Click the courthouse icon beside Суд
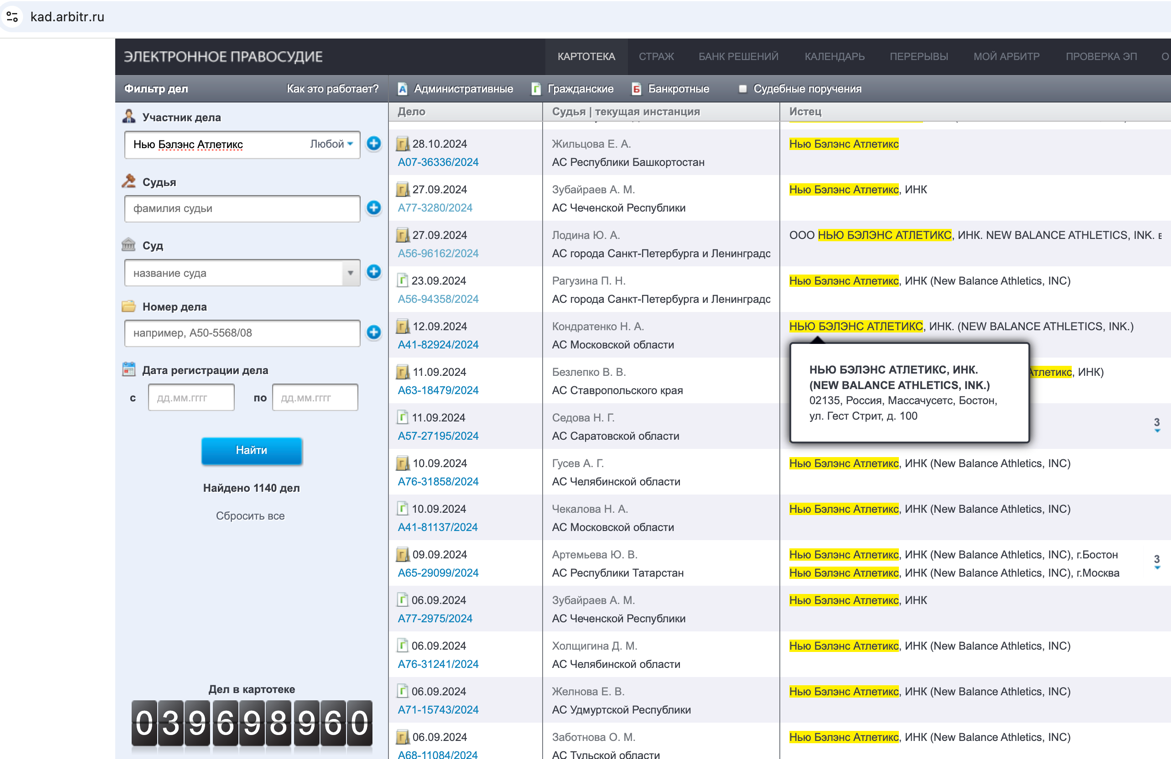 point(129,245)
